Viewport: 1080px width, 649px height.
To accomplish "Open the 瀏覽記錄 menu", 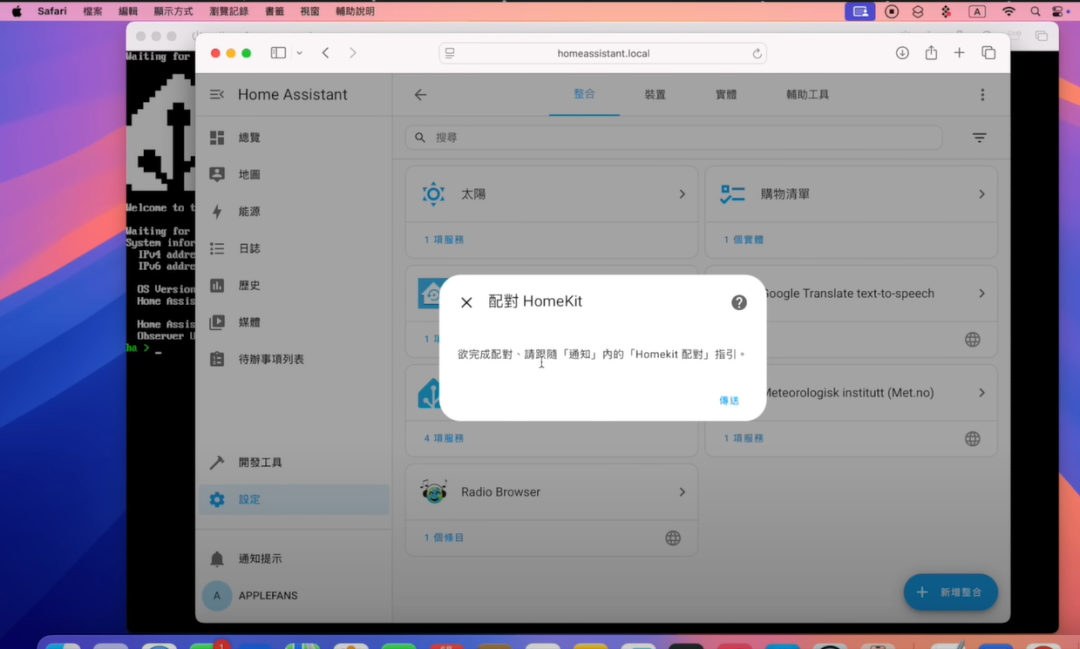I will point(229,11).
